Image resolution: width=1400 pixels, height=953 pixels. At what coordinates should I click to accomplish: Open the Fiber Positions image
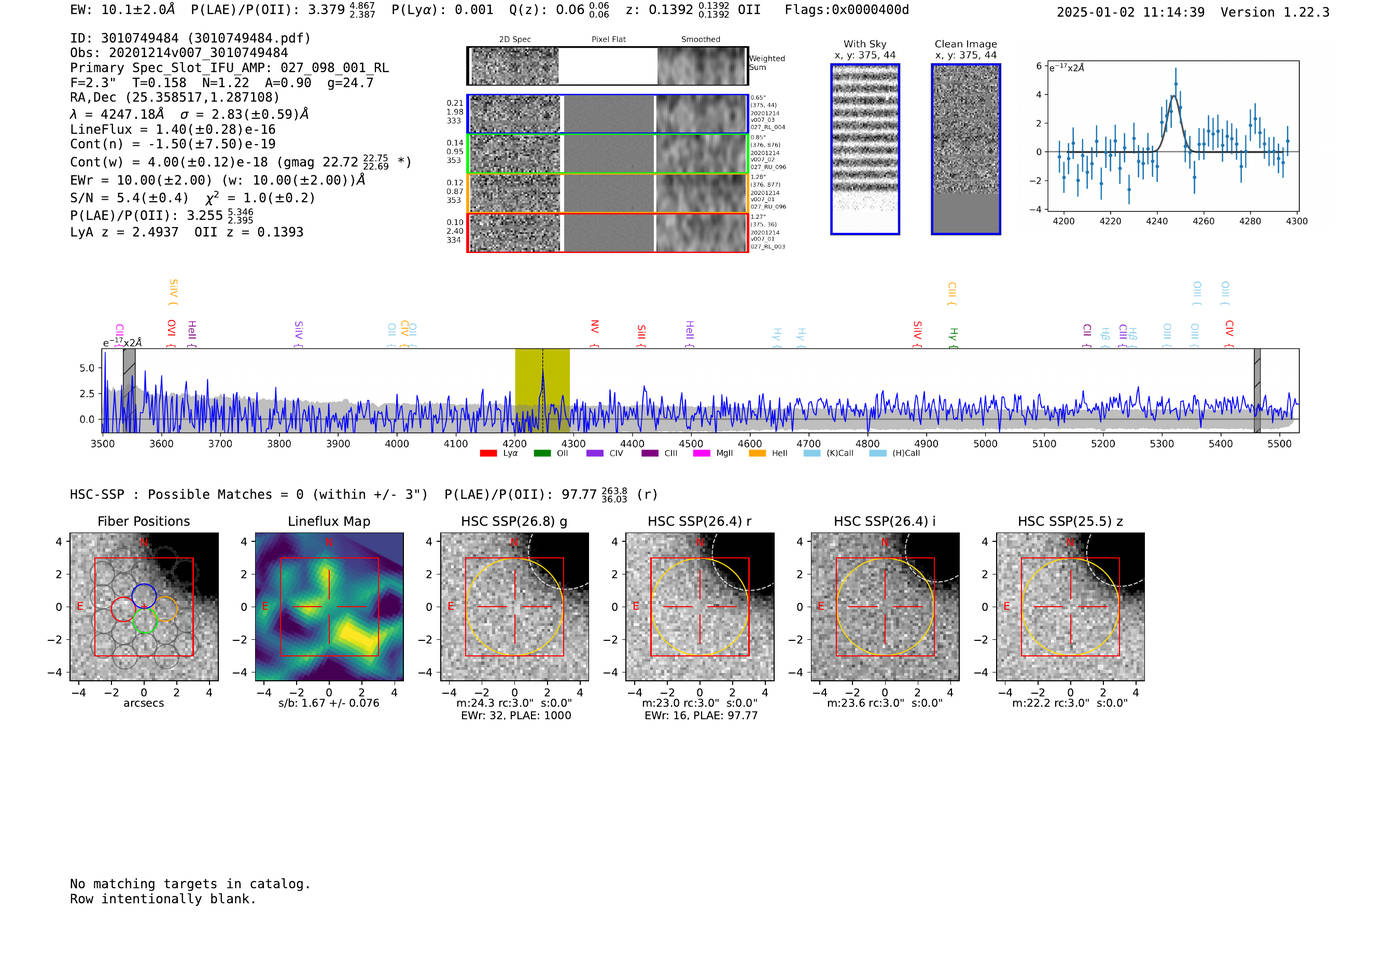144,607
